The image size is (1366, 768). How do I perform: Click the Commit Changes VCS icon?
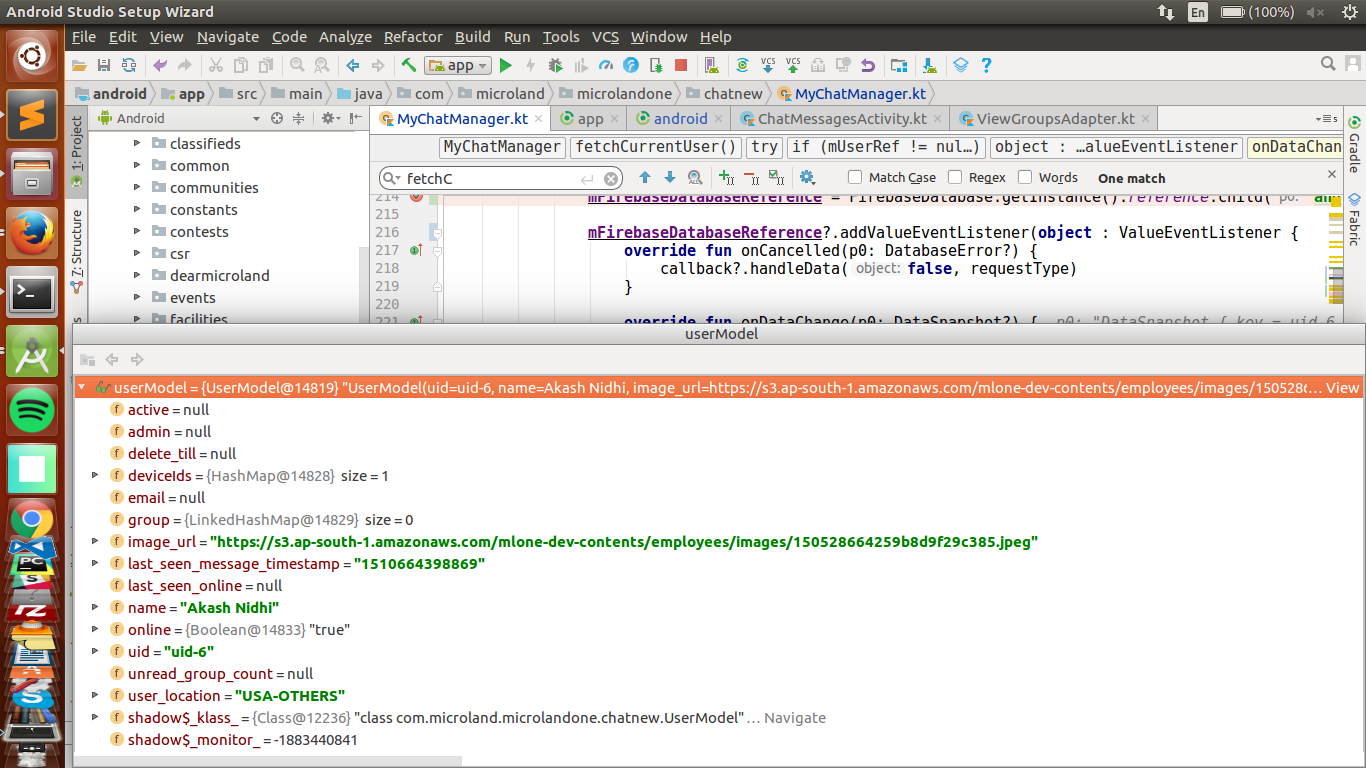click(793, 65)
